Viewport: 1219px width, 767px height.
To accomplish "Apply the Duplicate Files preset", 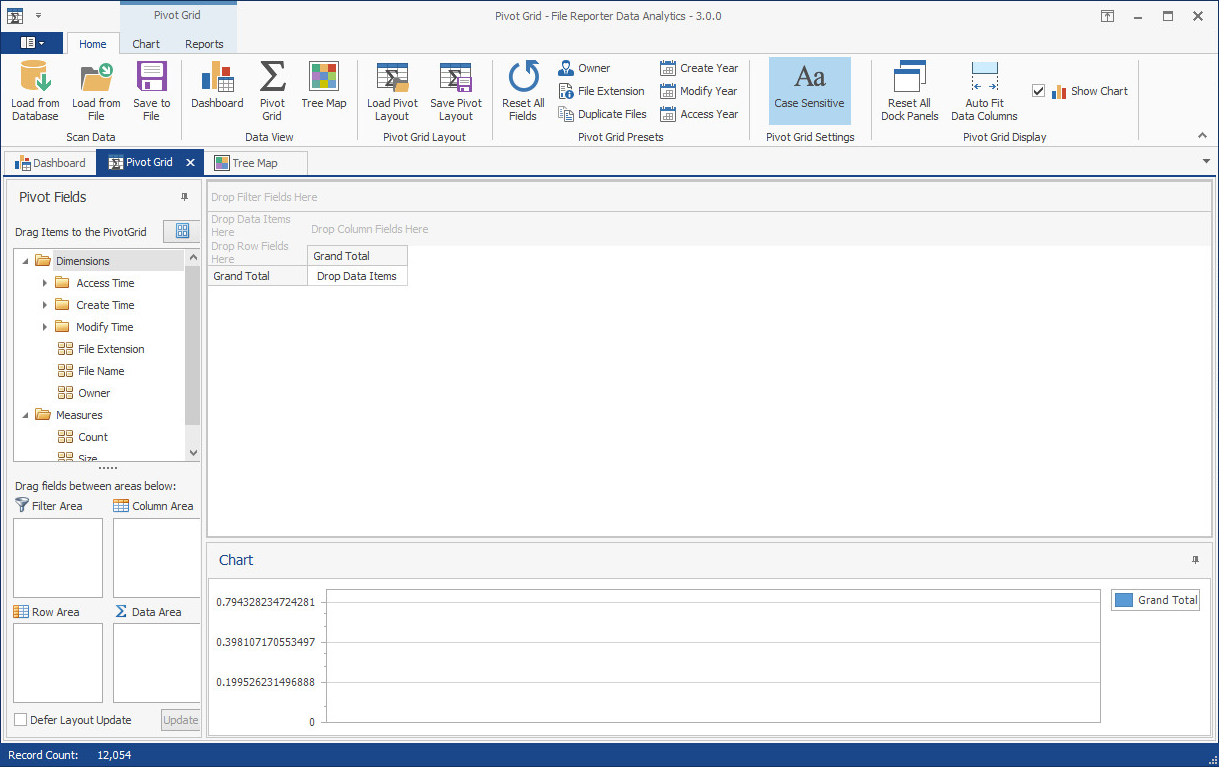I will (602, 114).
